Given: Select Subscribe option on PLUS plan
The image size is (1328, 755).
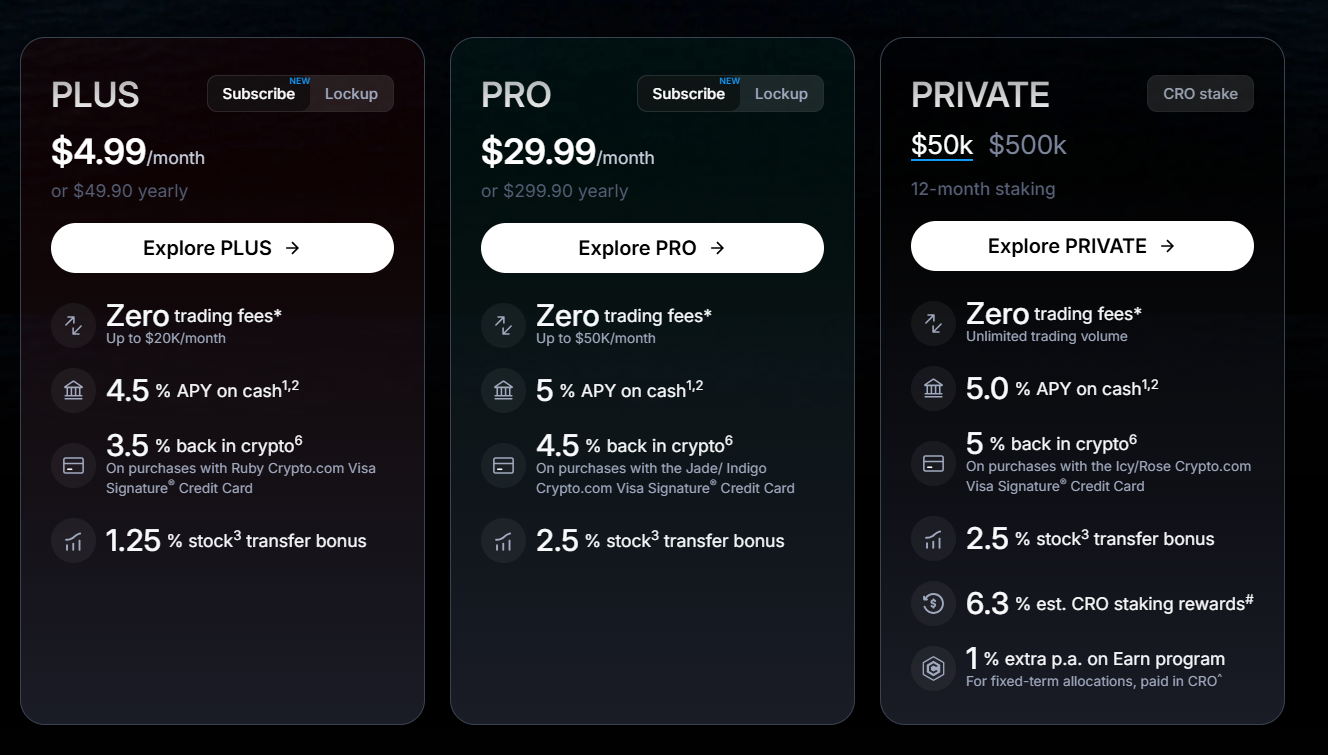Looking at the screenshot, I should click(259, 94).
